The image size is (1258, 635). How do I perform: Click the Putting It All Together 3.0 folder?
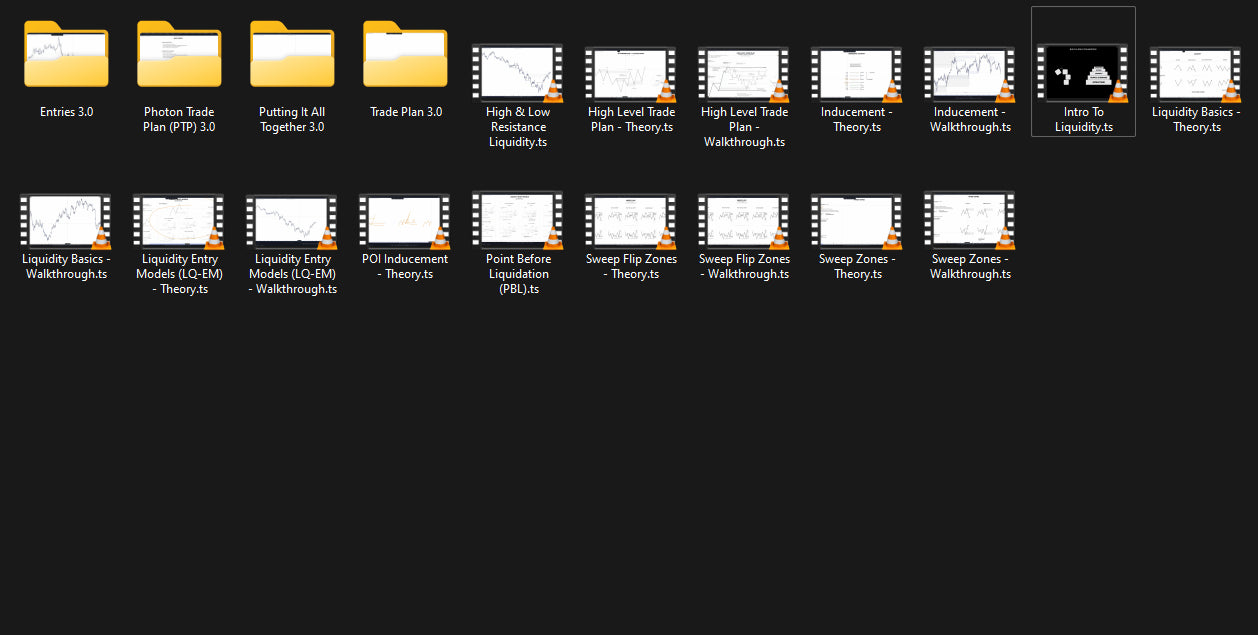[x=292, y=57]
